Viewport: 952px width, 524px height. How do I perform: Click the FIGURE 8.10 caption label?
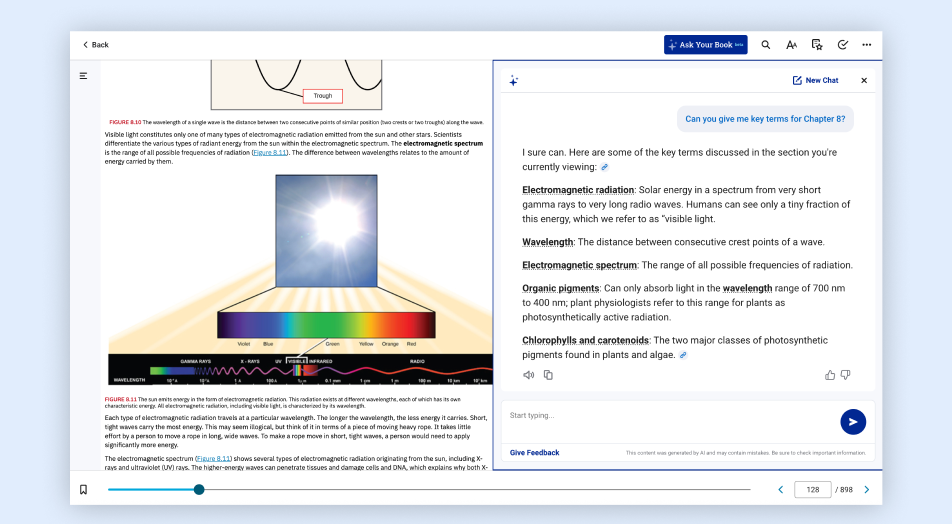pos(125,123)
